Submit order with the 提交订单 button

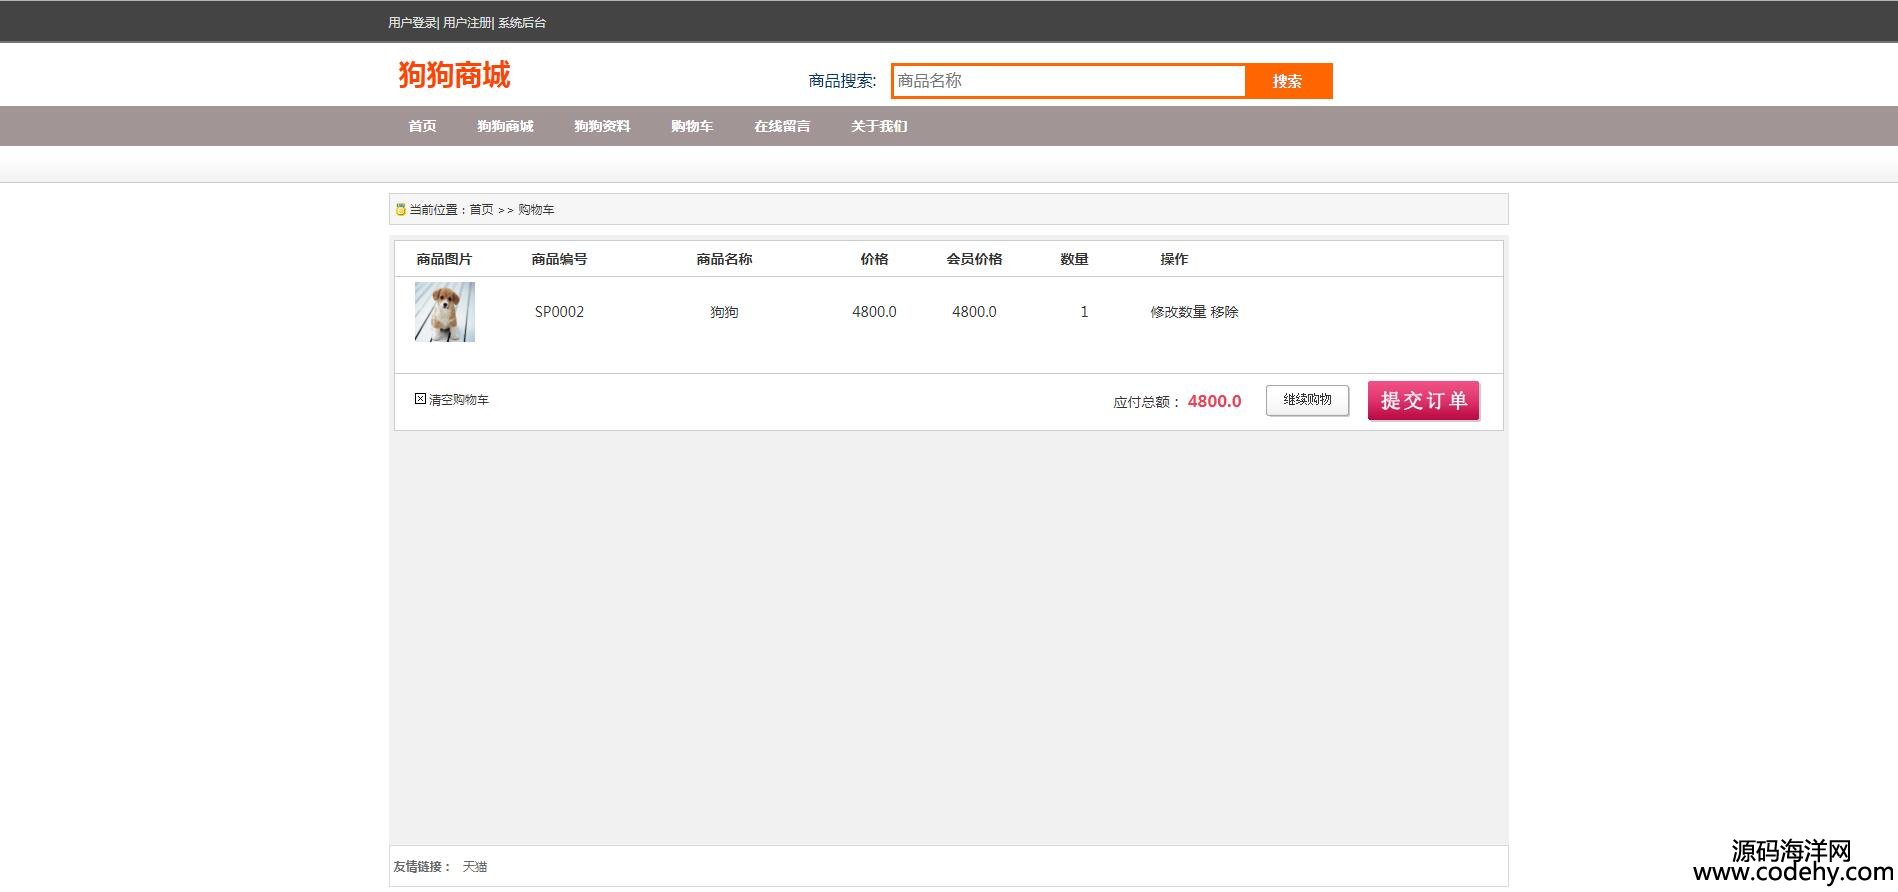pyautogui.click(x=1423, y=401)
